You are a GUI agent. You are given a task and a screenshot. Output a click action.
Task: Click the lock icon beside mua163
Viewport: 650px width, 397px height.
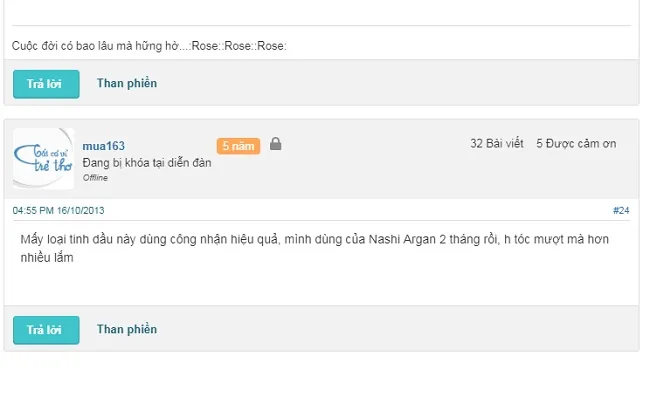coord(275,144)
